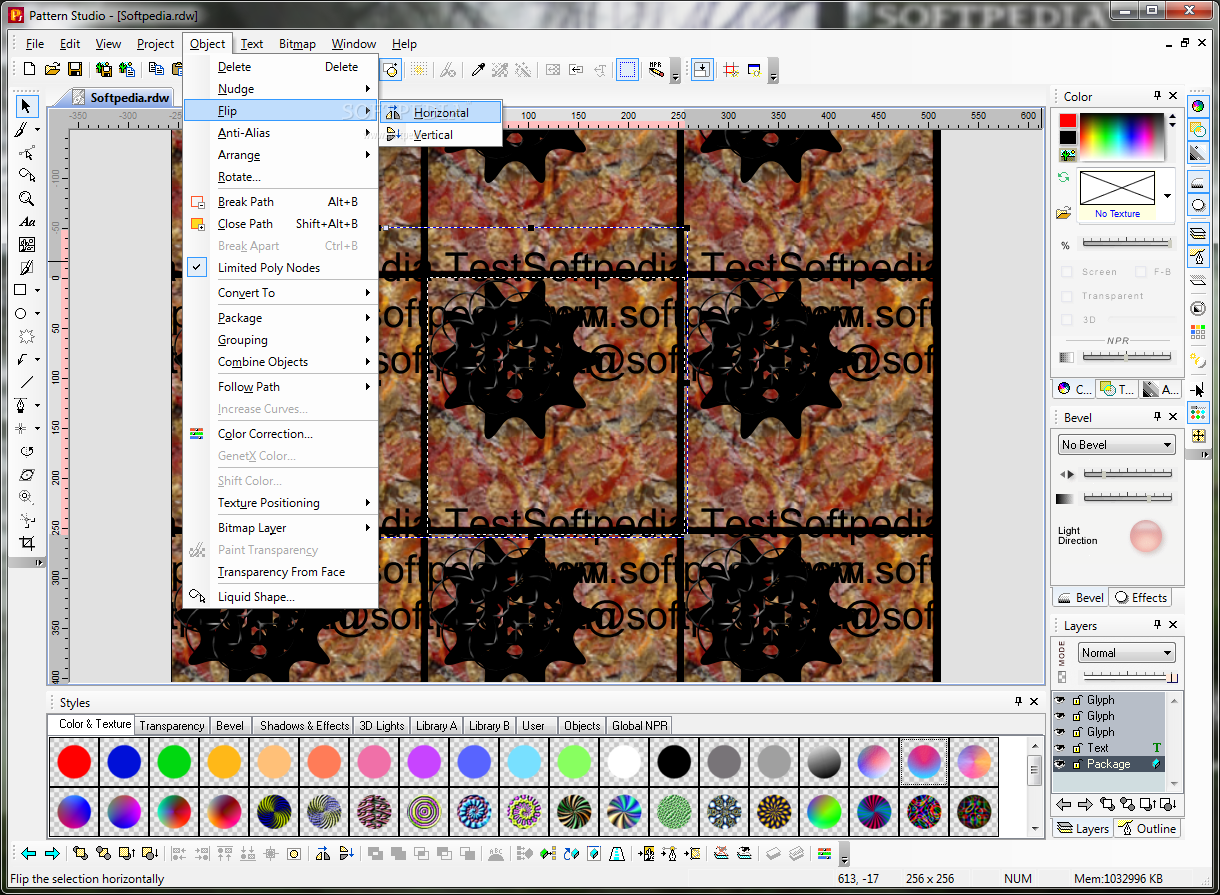Open the Effects tab in Bevel panel
This screenshot has width=1220, height=895.
tap(1141, 598)
